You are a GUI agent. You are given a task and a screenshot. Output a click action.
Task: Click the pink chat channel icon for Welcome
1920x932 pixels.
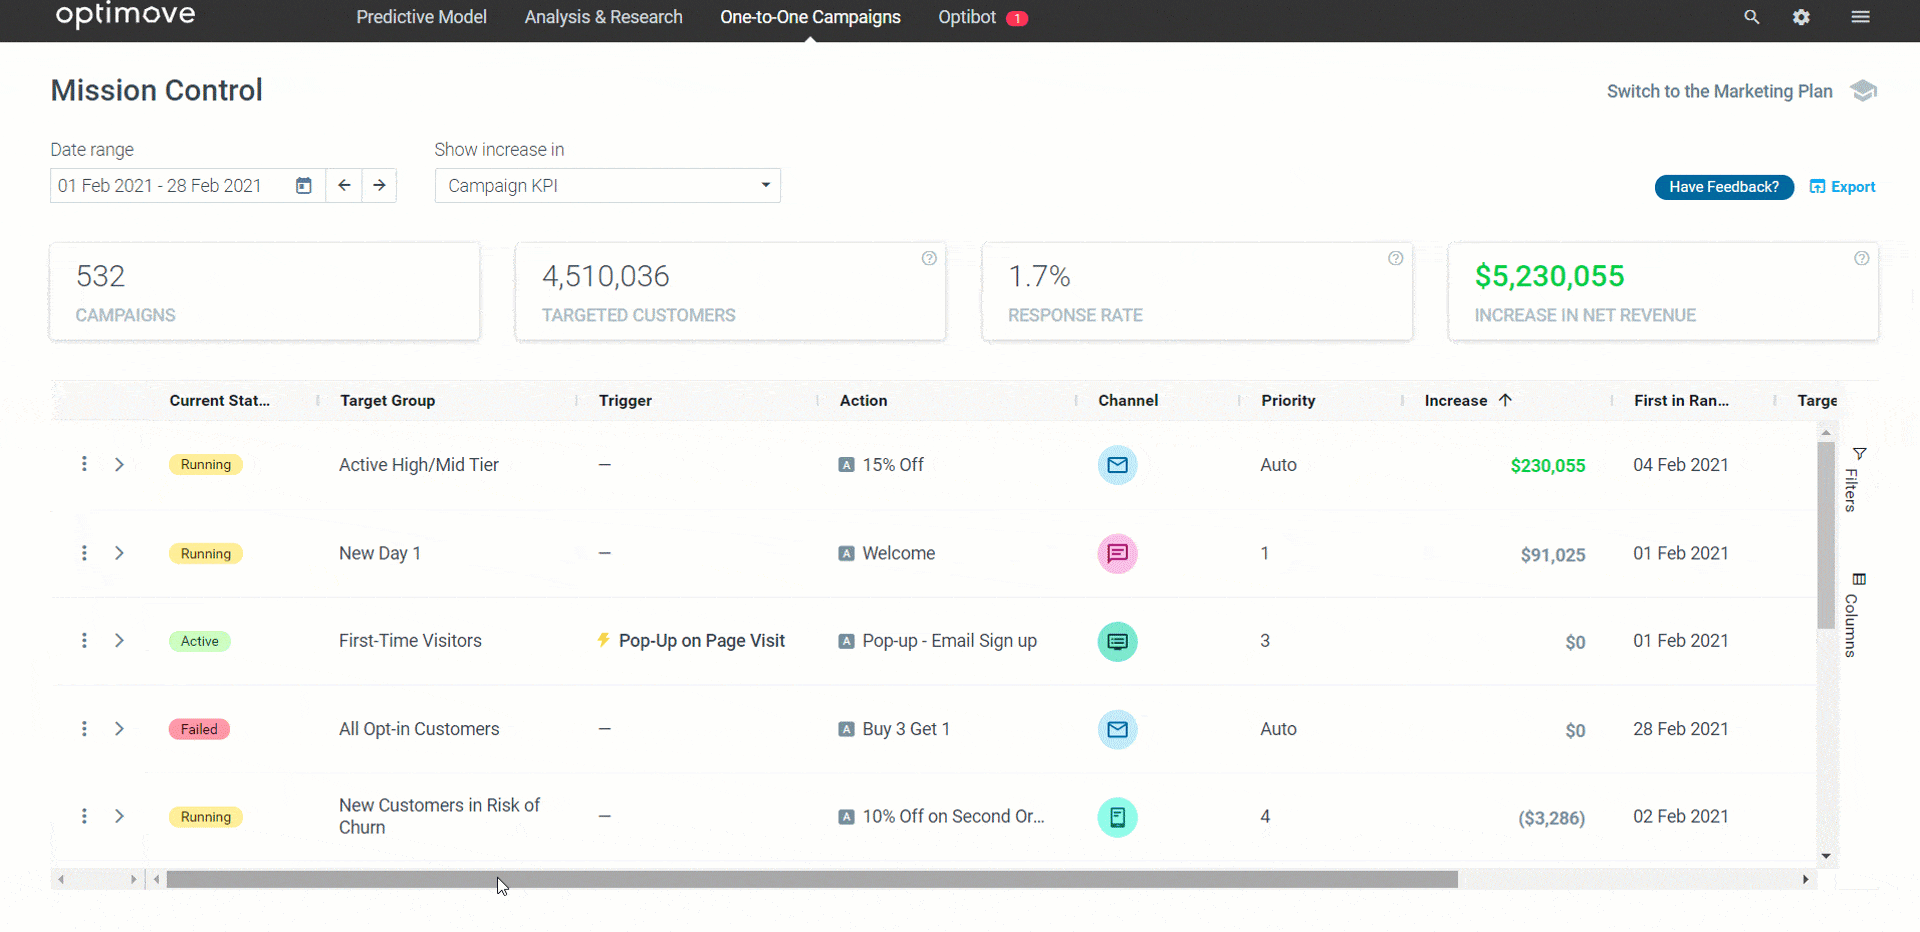coord(1117,553)
